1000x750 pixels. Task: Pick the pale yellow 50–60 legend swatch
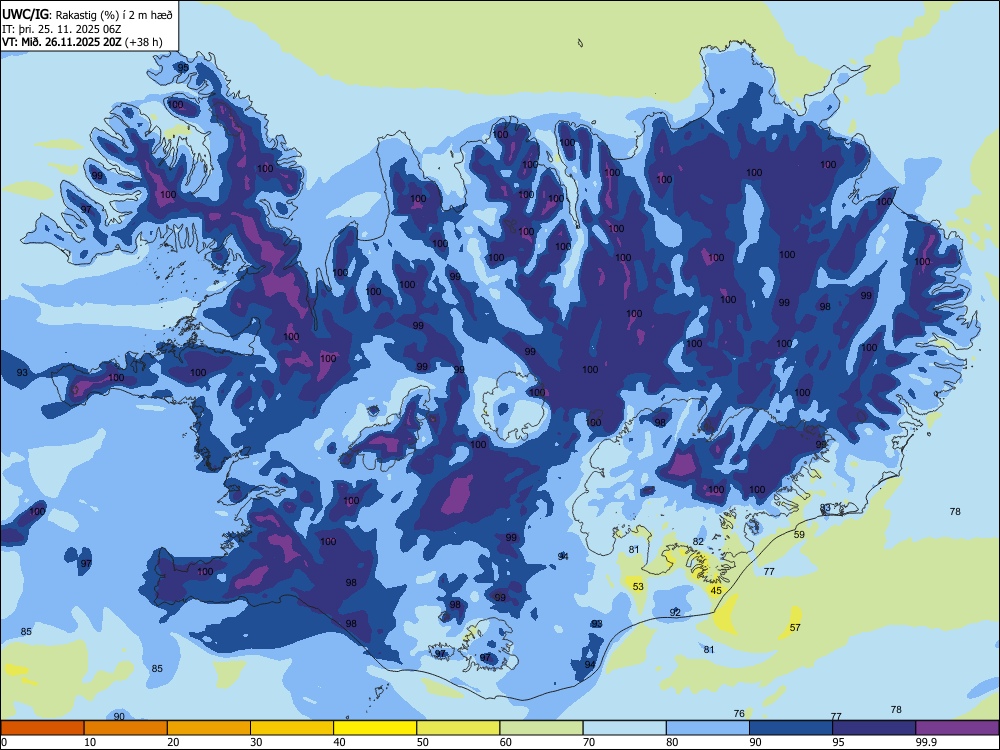click(x=458, y=728)
